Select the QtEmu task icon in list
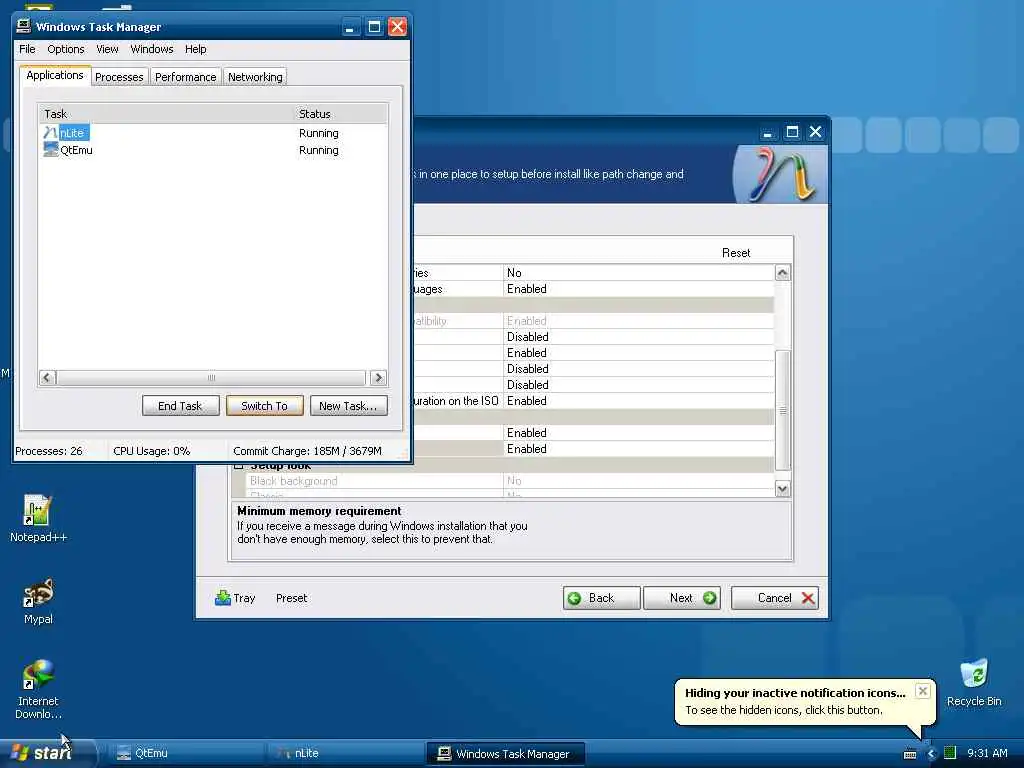 [x=51, y=150]
